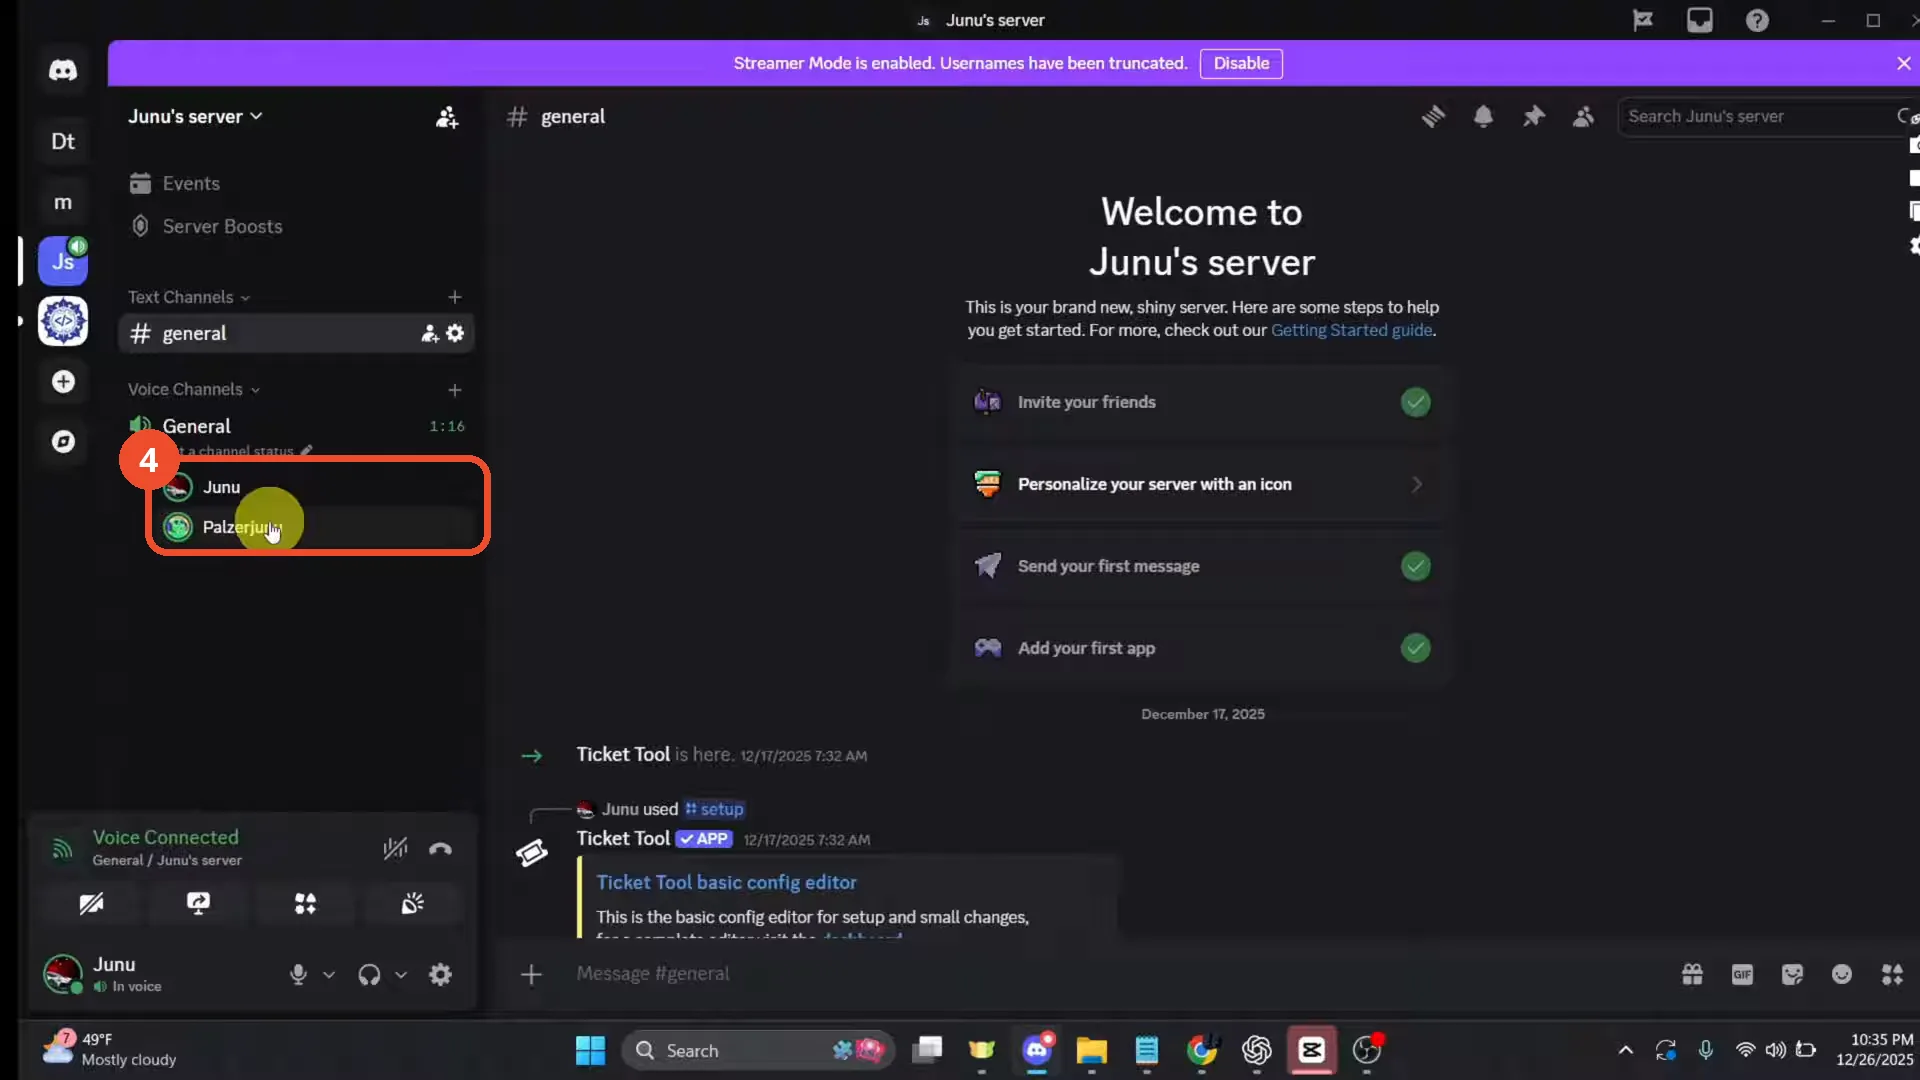
Task: Open the Threads icon in channel header
Action: [1433, 117]
